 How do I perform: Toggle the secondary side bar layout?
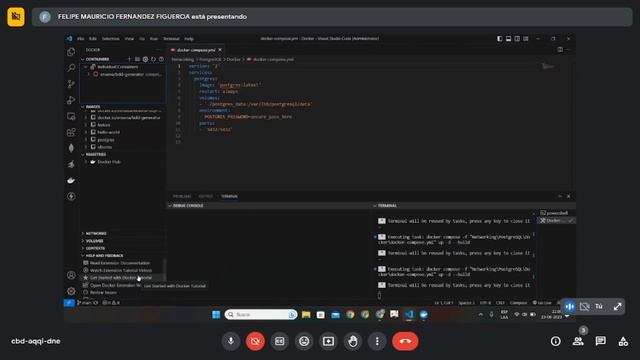click(x=517, y=39)
